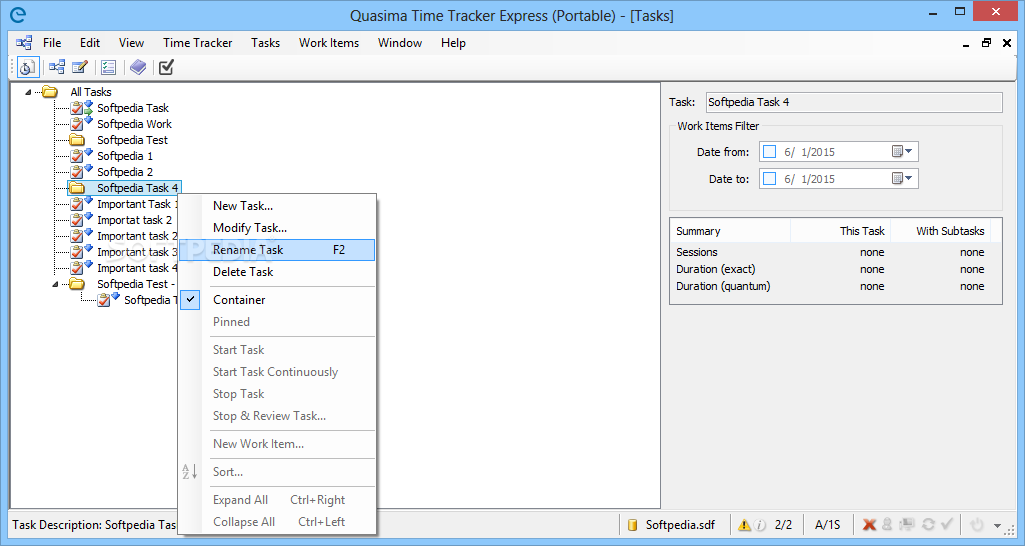The image size is (1025, 546).
Task: Click the Date to date field
Action: [x=839, y=179]
